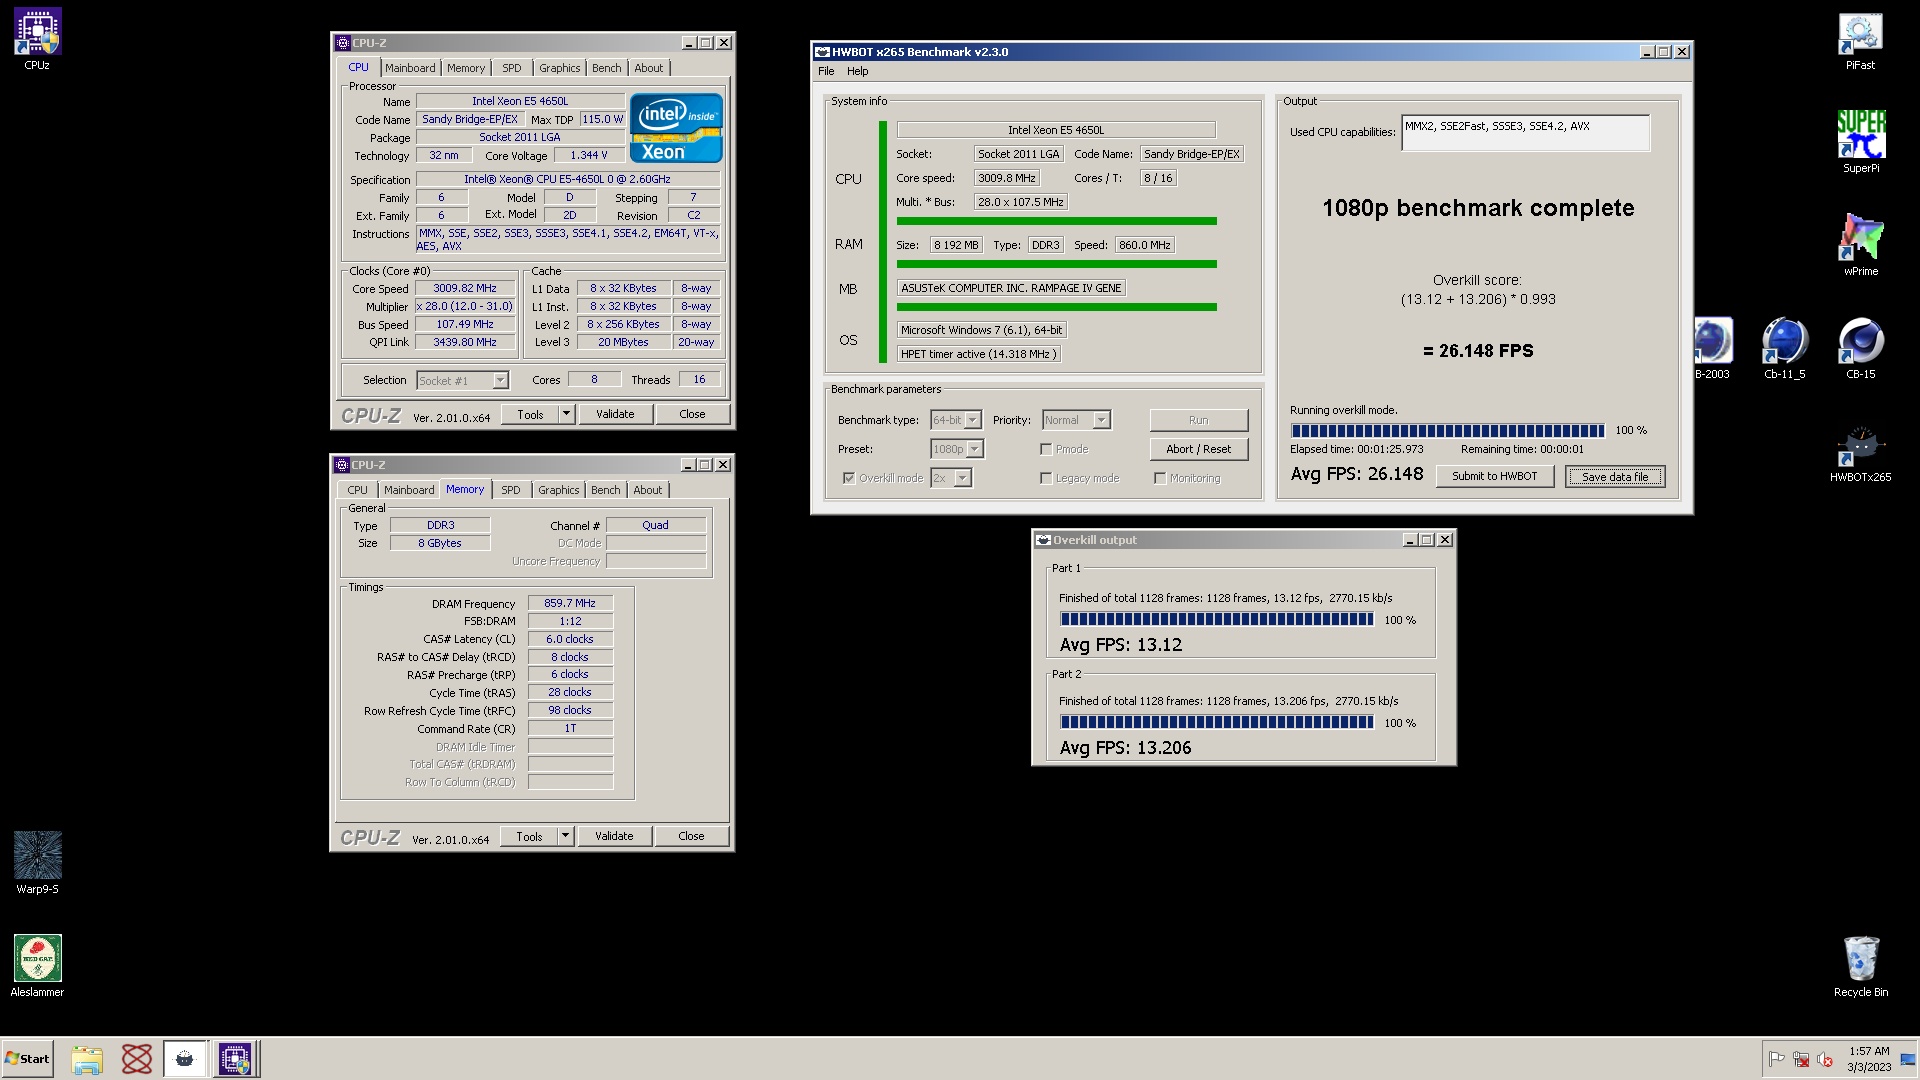
Task: Click Tools button in top CPU-Z window
Action: point(531,414)
